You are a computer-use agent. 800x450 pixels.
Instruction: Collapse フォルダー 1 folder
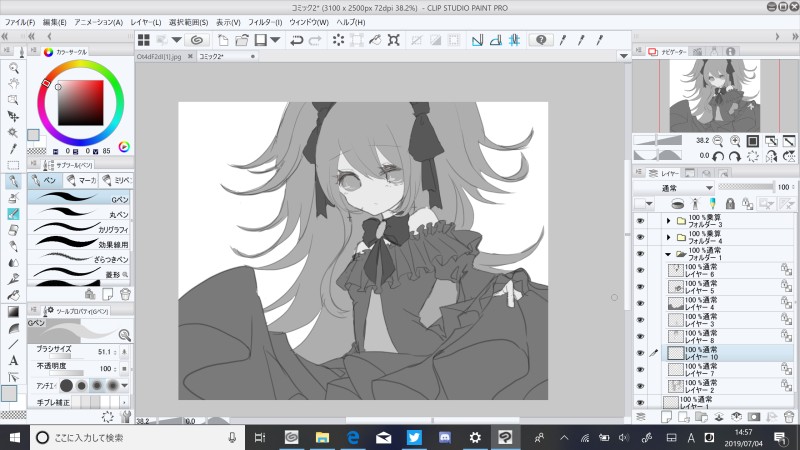coord(668,254)
